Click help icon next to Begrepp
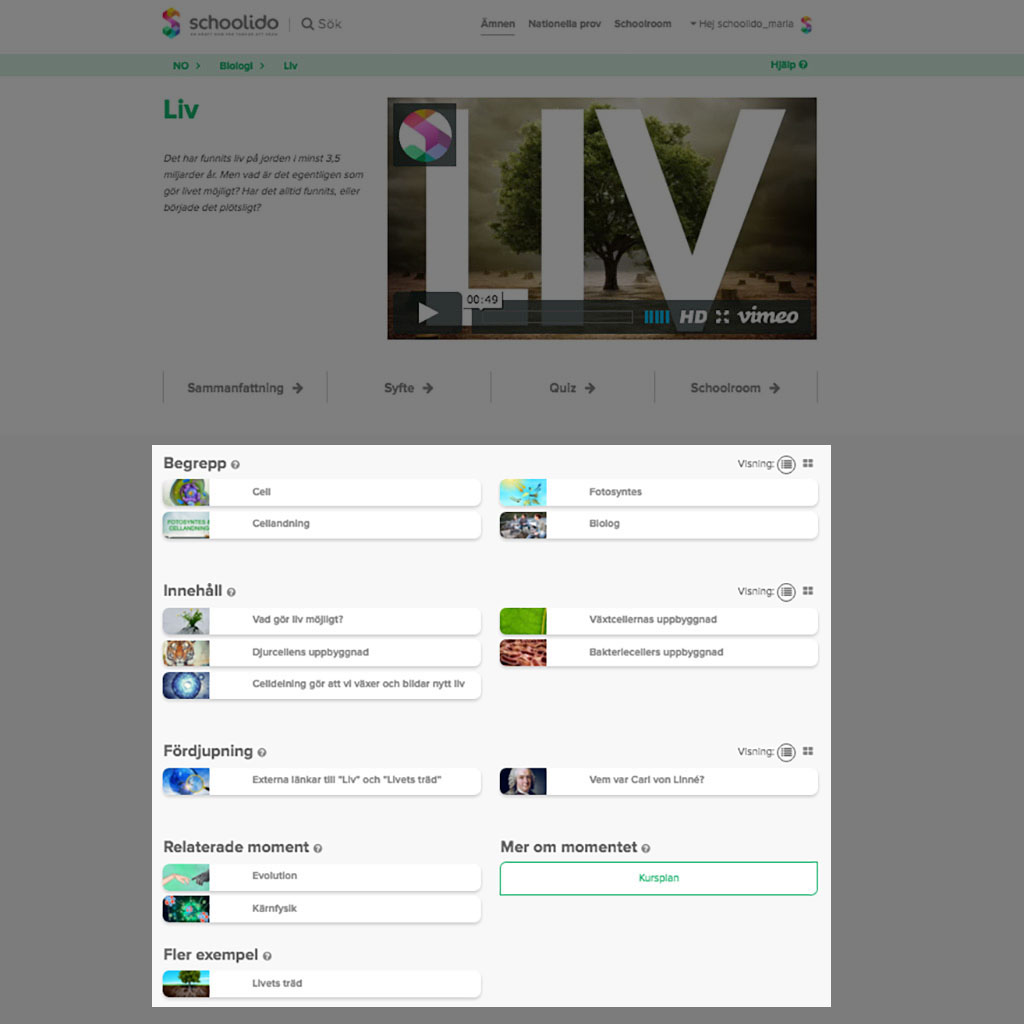Image resolution: width=1024 pixels, height=1024 pixels. point(236,465)
